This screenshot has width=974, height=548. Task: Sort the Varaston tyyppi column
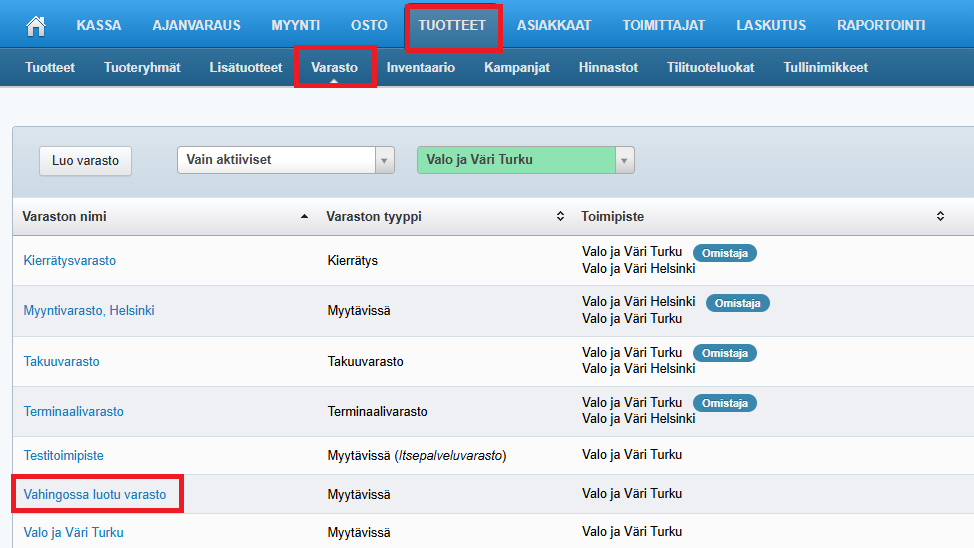(x=560, y=216)
